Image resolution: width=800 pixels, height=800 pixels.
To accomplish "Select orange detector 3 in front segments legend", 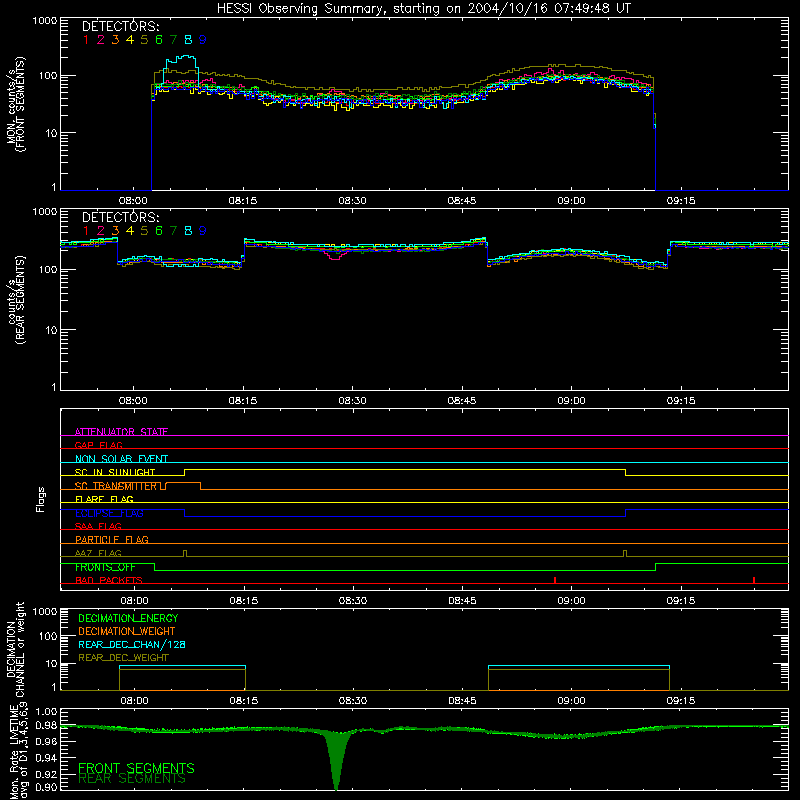I will 115,40.
